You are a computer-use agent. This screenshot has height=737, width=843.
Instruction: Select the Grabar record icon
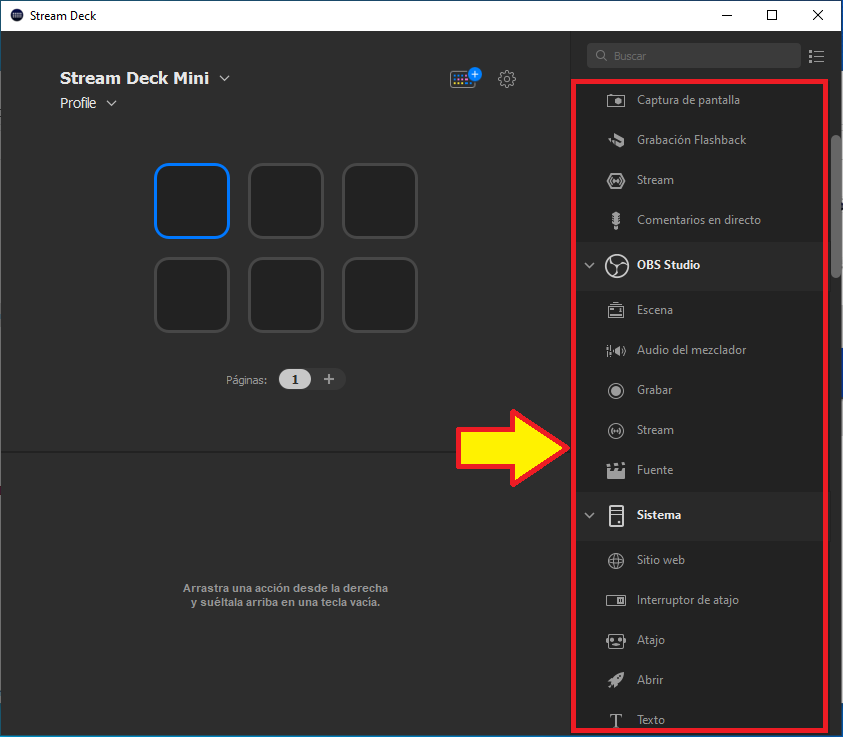(616, 390)
